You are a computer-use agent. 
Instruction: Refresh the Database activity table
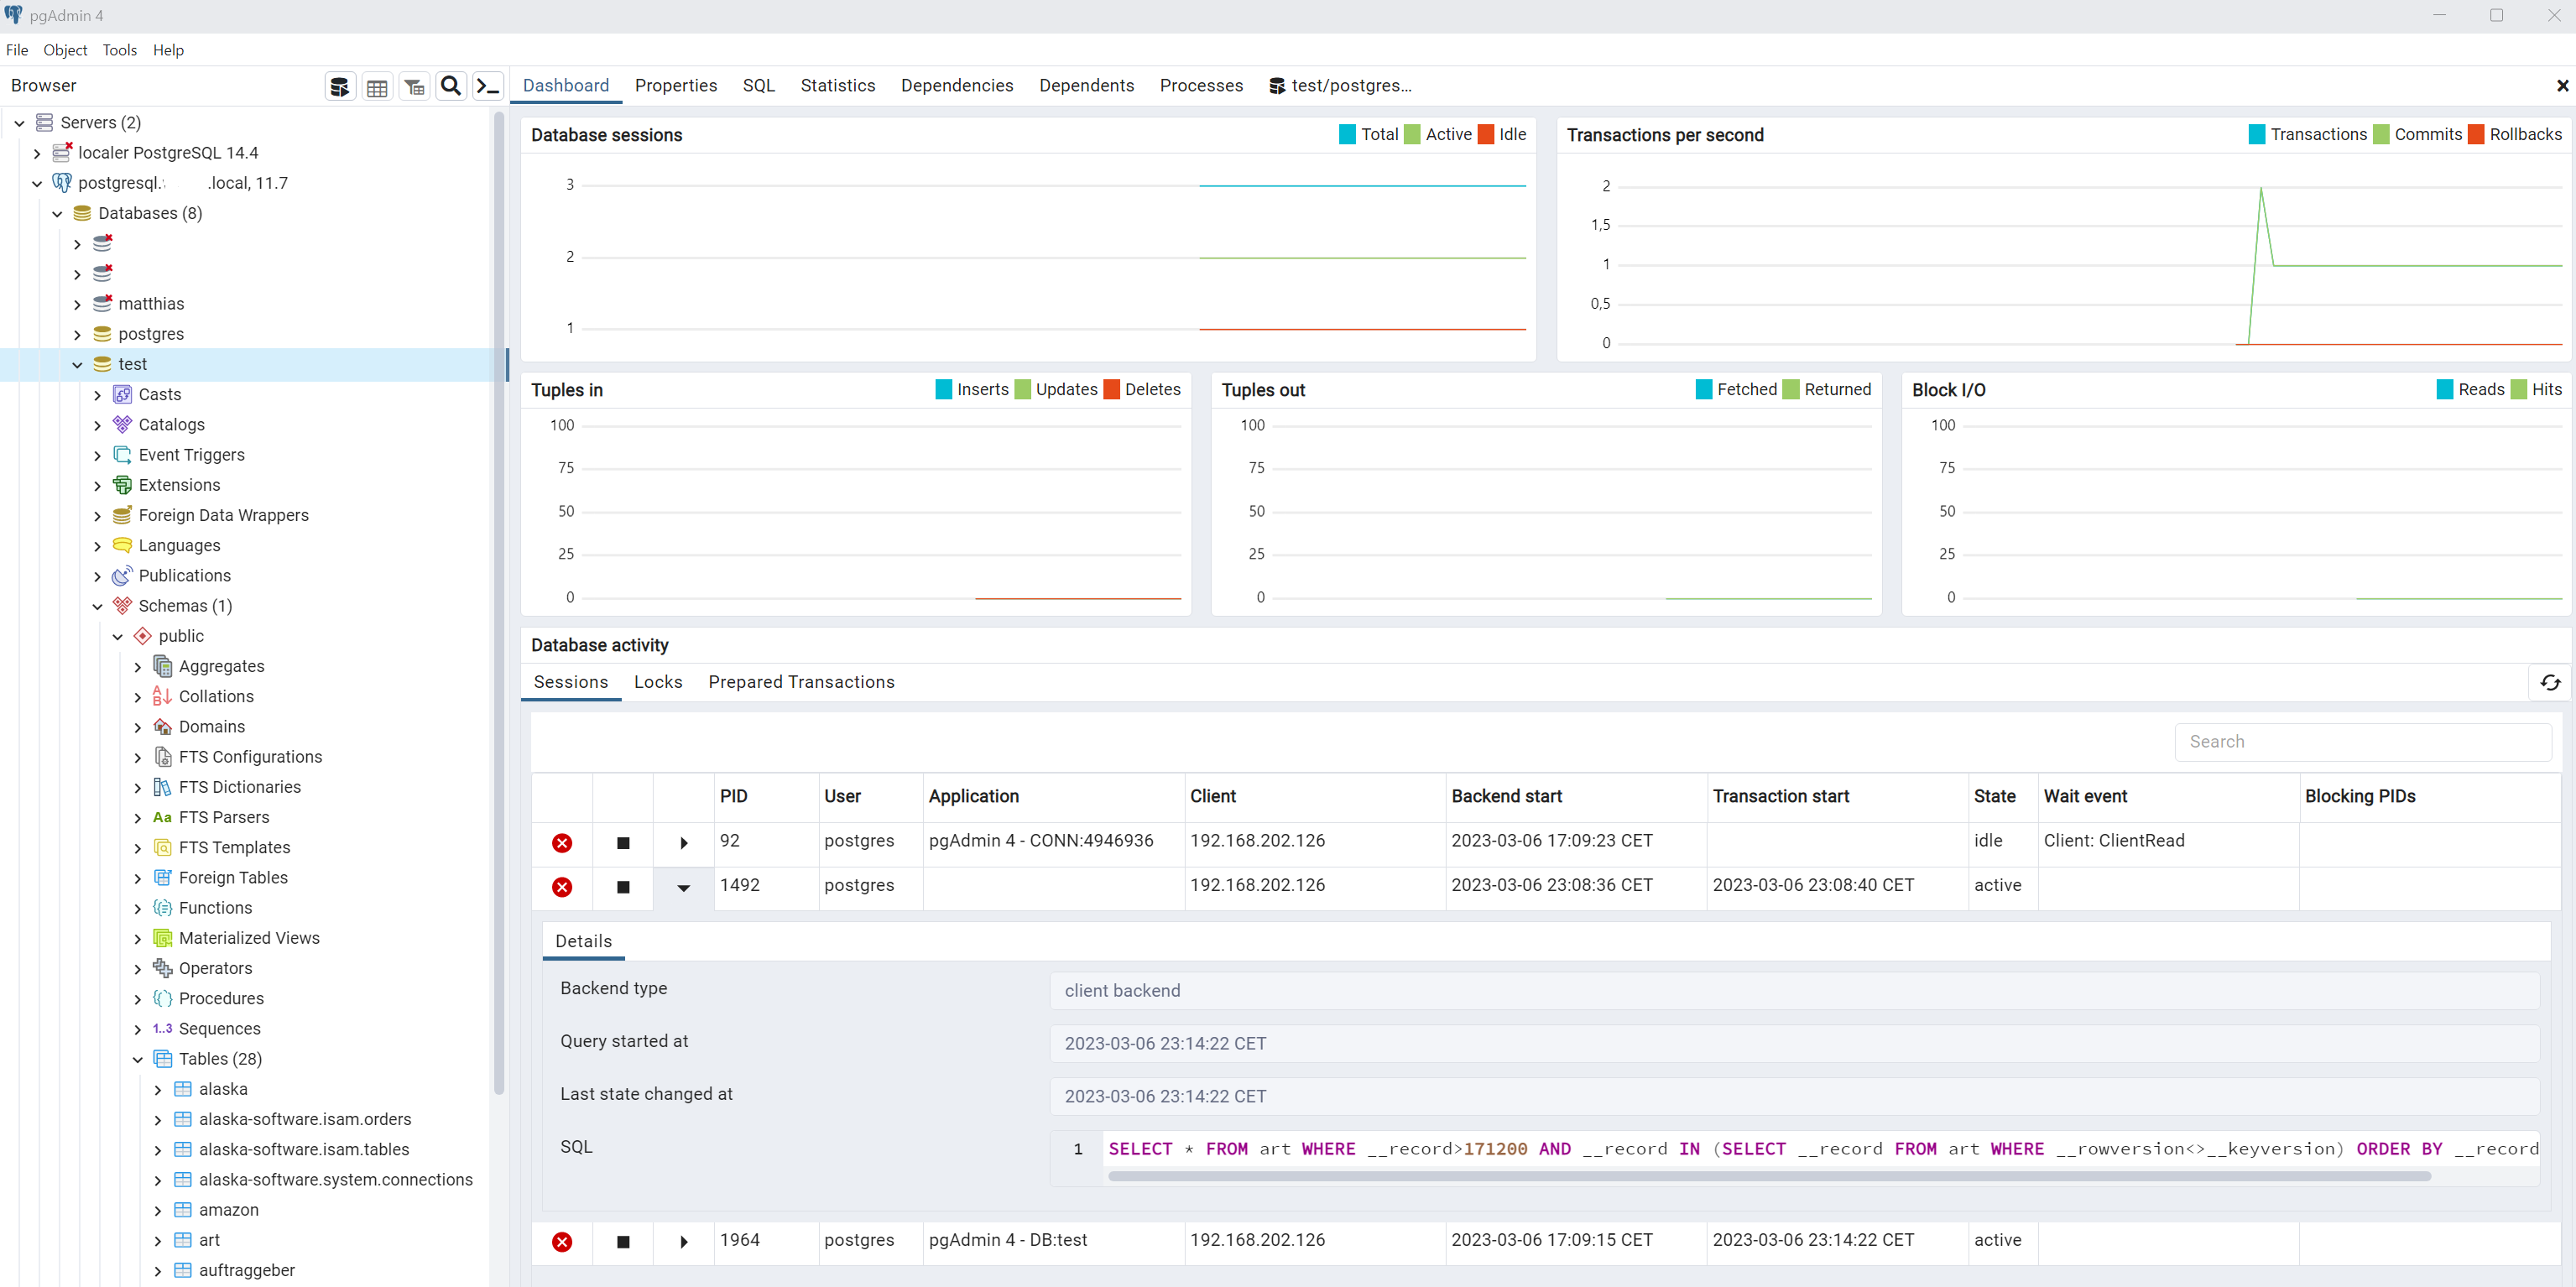[2550, 683]
